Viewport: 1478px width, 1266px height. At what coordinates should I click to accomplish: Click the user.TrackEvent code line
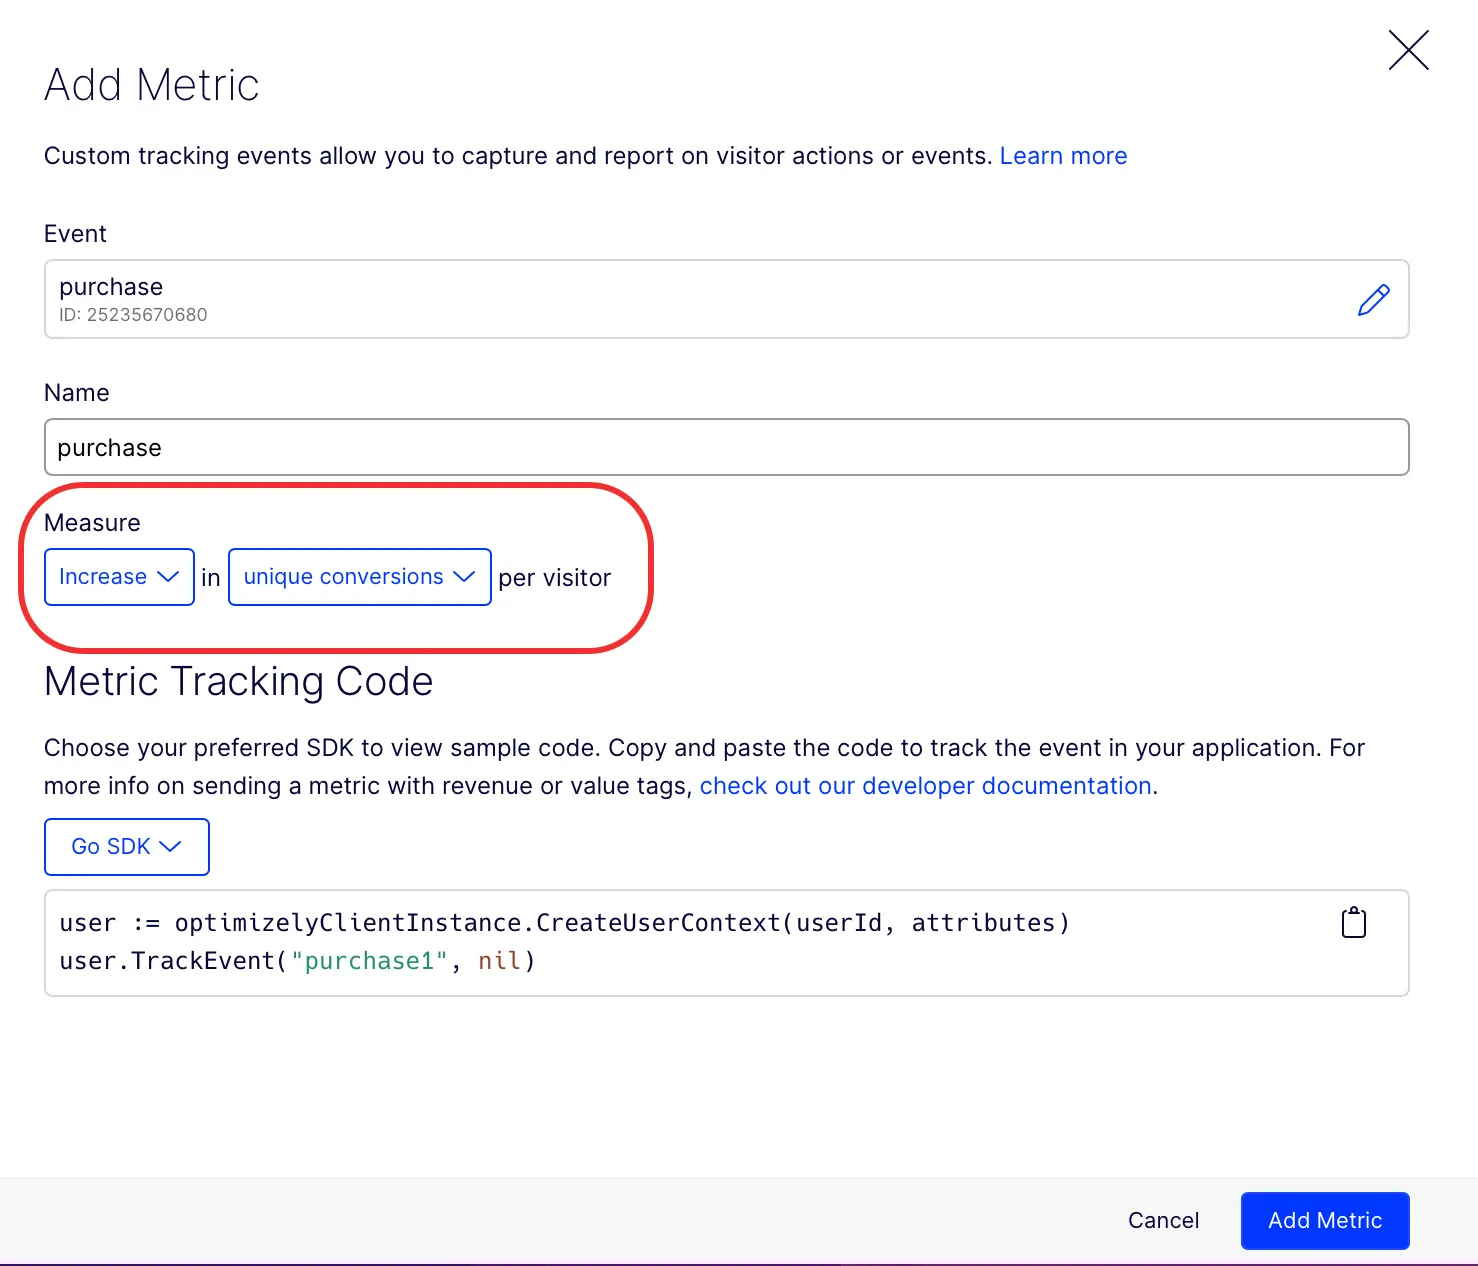click(298, 961)
